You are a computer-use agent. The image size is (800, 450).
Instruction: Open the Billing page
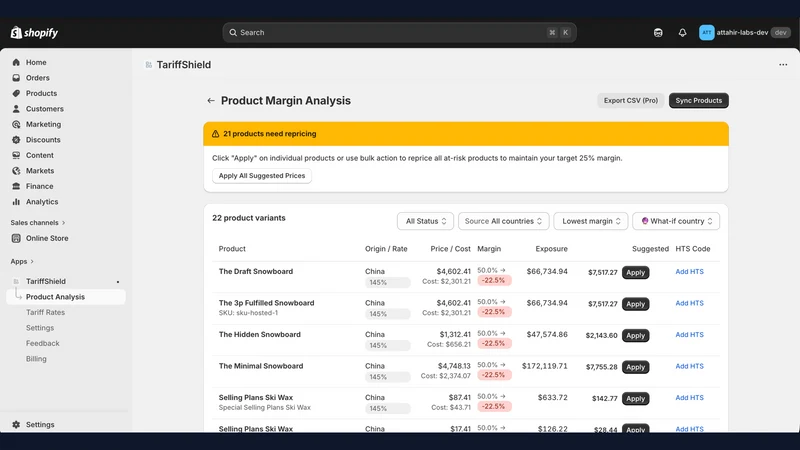36,359
